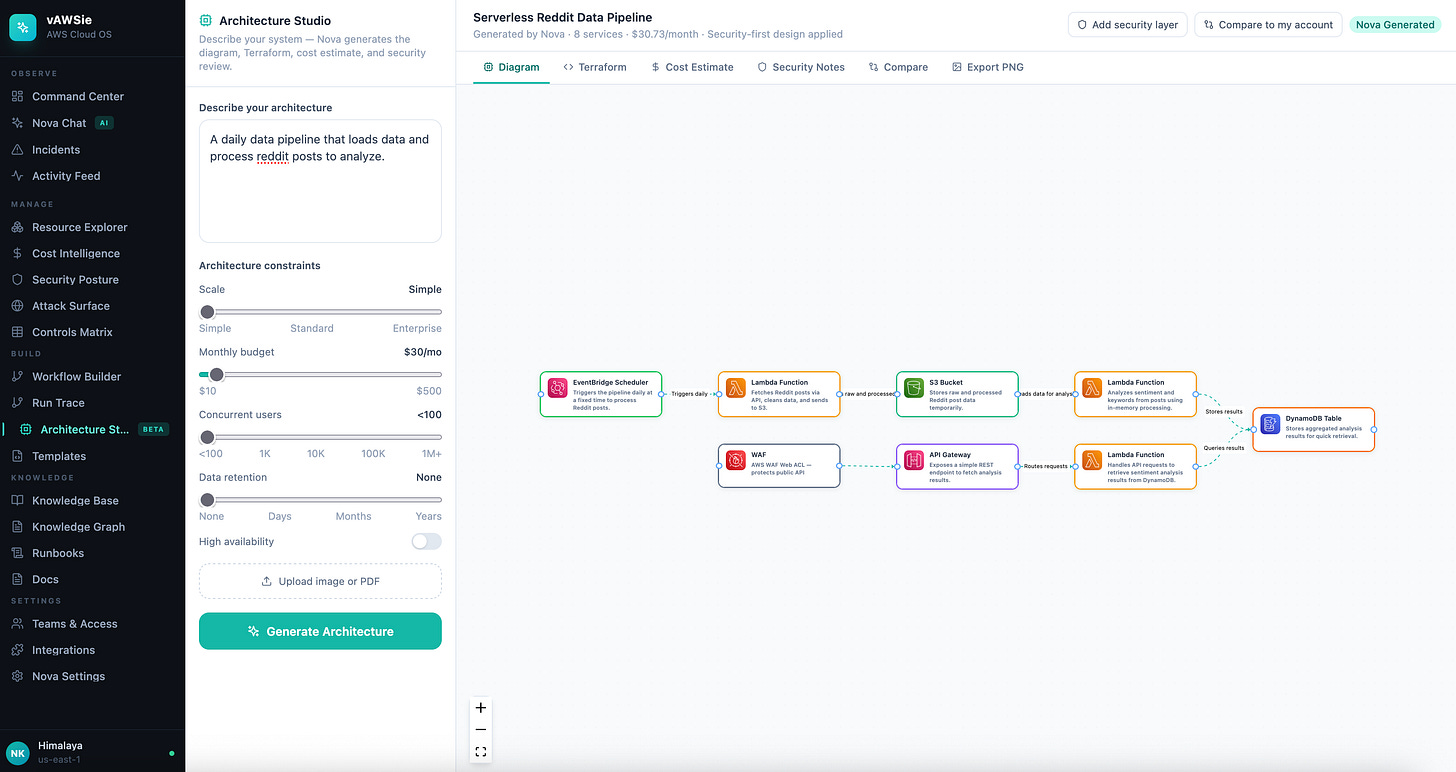Click the Queries results edge label
1456x772 pixels.
(1224, 448)
